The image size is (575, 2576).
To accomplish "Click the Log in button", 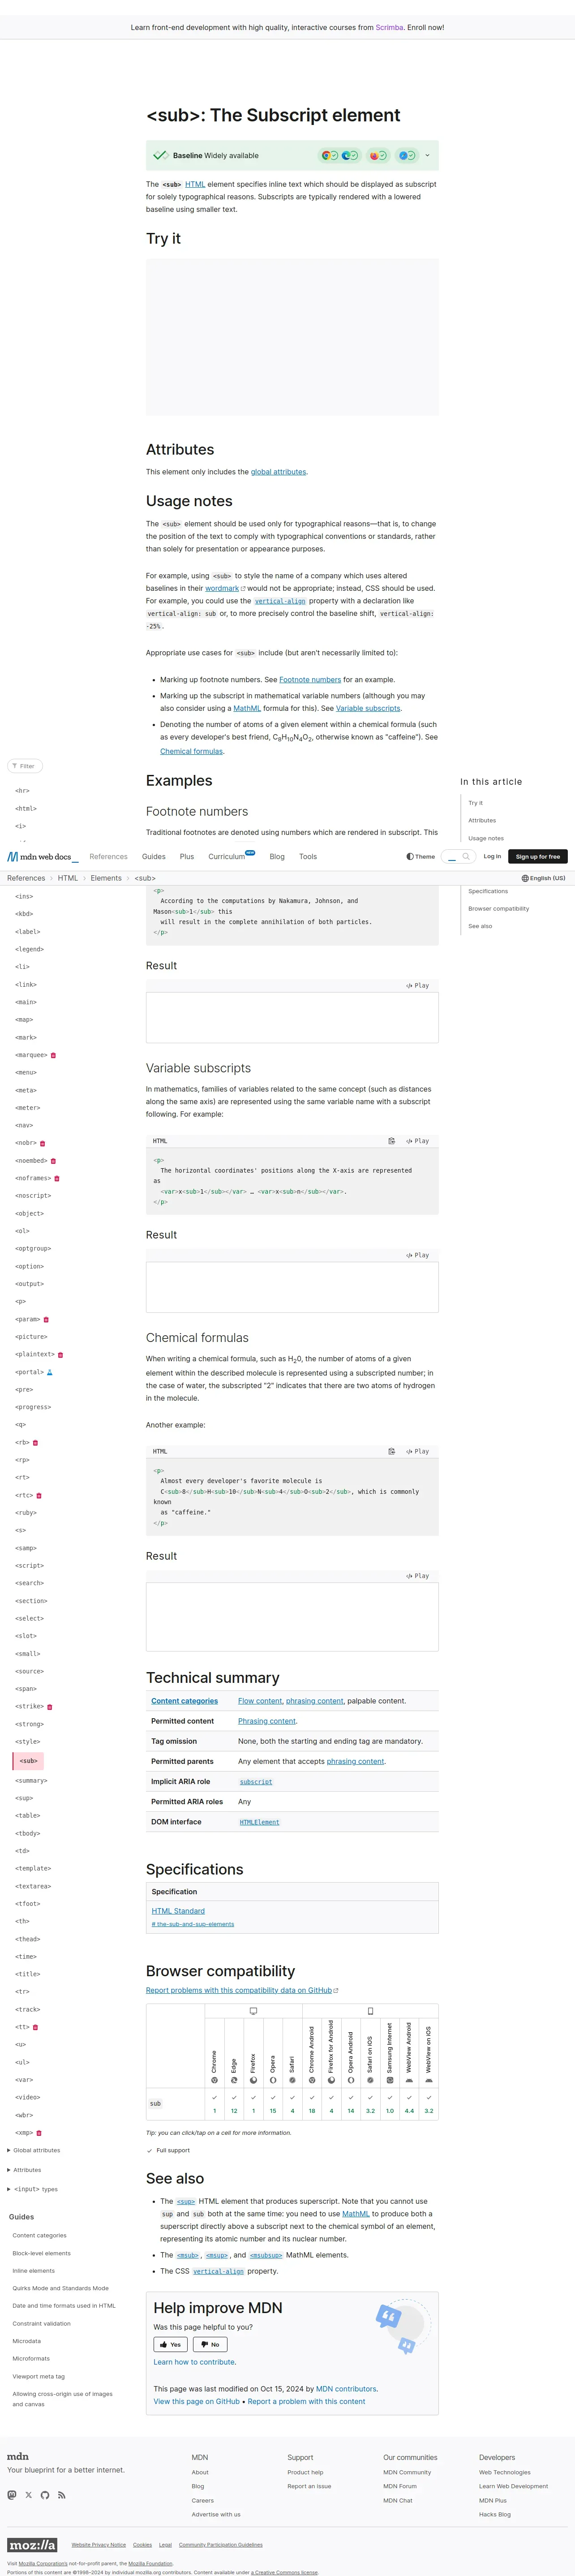I will 492,856.
